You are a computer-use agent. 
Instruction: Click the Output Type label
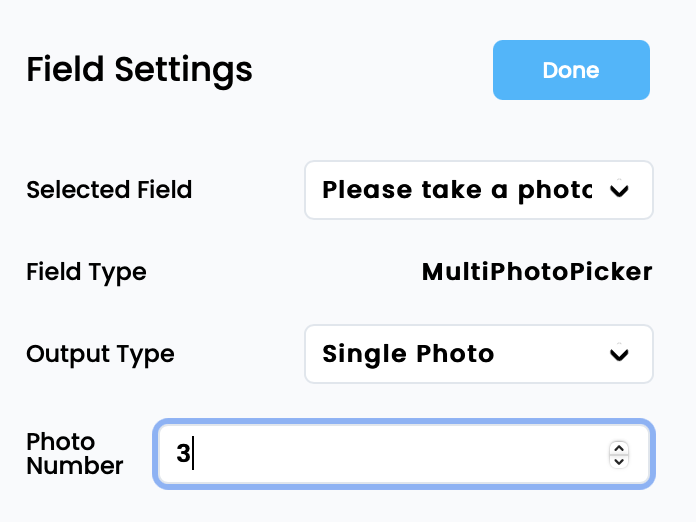[100, 354]
